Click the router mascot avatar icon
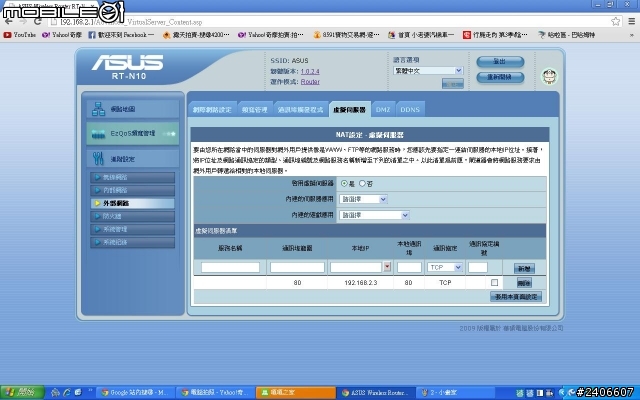Screen dimensions: 640x400 [x=549, y=76]
